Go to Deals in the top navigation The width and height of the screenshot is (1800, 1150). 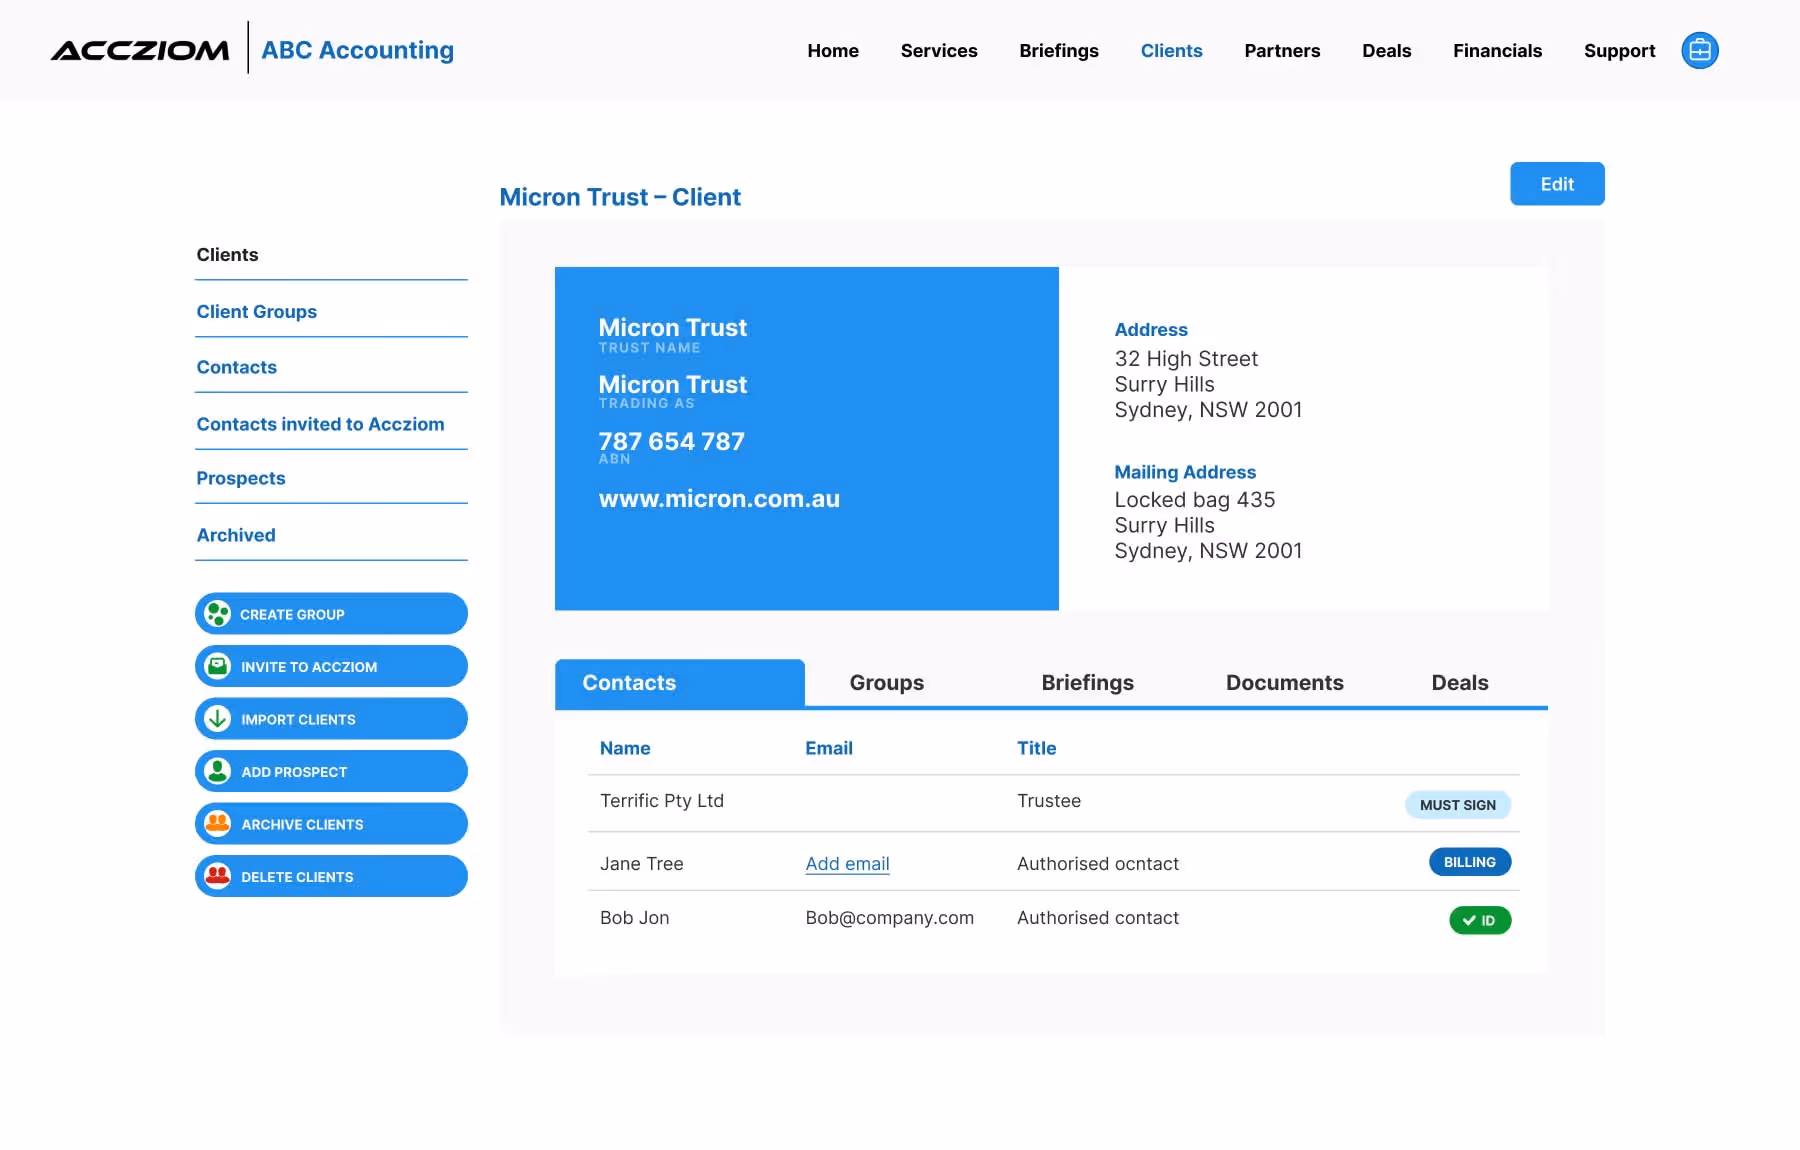click(x=1386, y=51)
